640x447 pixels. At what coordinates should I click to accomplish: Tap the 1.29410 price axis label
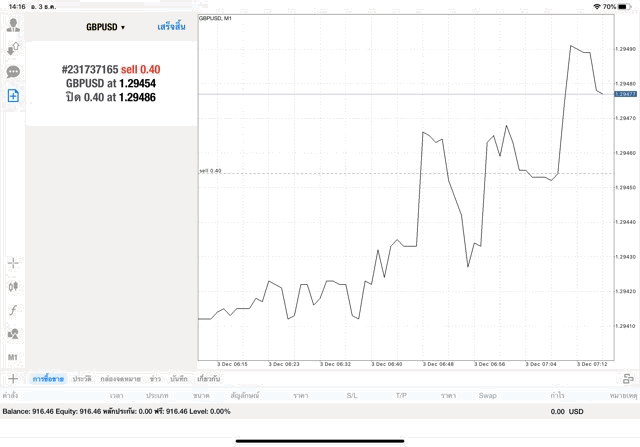(625, 326)
